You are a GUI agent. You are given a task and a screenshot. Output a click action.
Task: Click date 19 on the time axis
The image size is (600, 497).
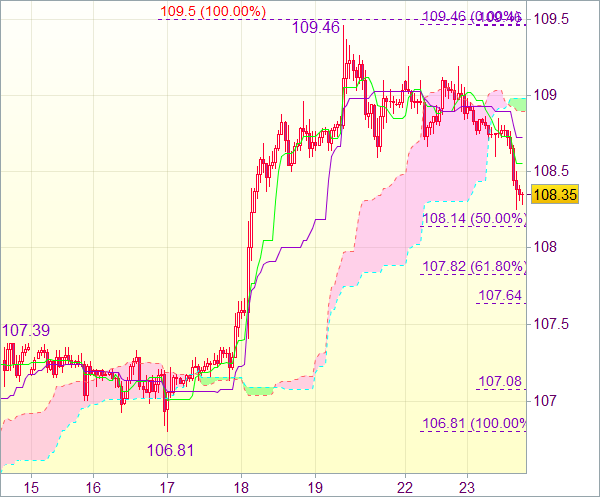(x=315, y=488)
